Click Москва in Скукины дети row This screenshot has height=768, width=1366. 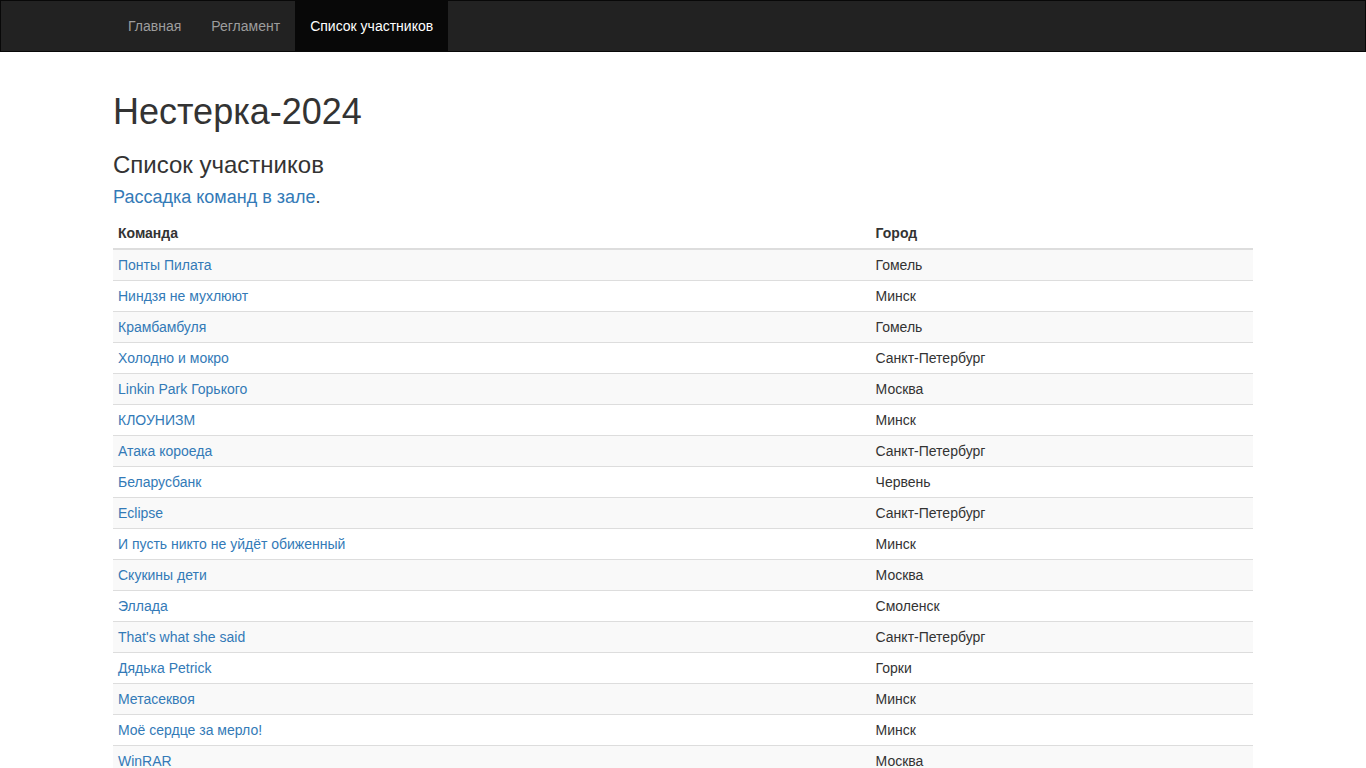[x=899, y=575]
